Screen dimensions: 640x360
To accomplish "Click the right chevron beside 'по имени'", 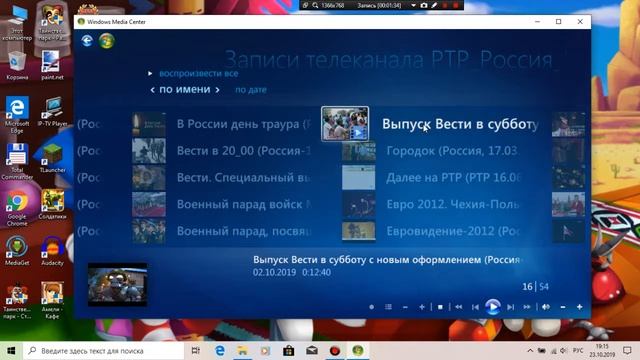I will click(217, 90).
